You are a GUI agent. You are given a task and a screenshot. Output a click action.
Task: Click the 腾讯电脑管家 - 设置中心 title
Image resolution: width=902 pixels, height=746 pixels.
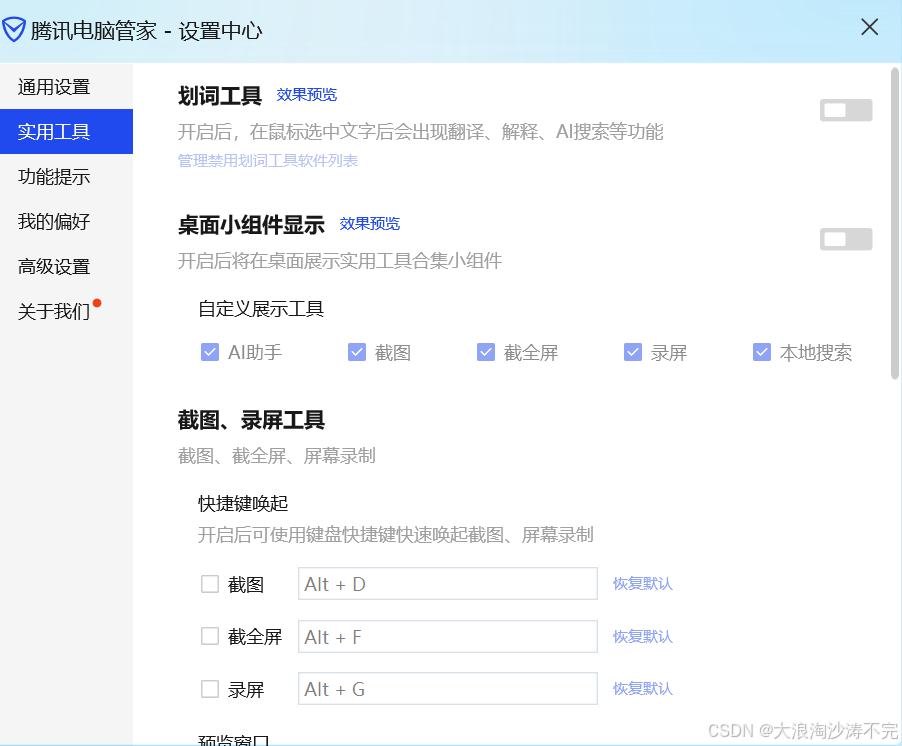[146, 30]
